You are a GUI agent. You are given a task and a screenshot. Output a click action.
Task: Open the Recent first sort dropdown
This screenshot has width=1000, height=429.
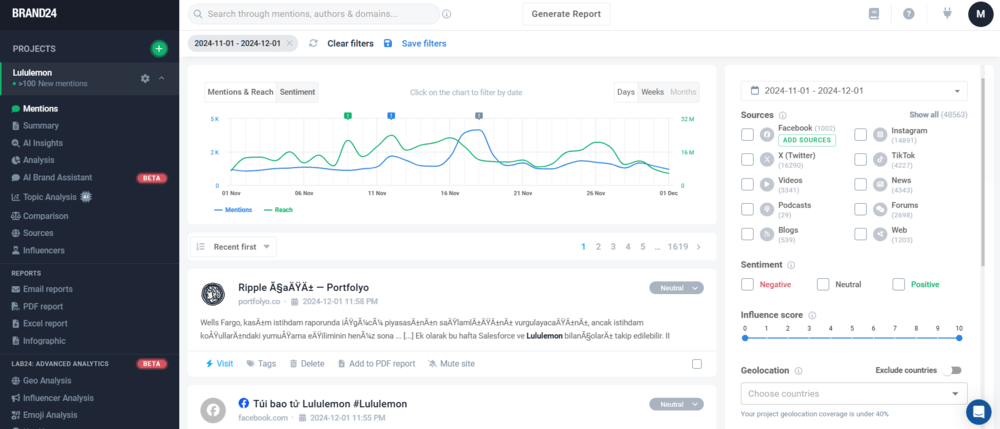(x=233, y=246)
